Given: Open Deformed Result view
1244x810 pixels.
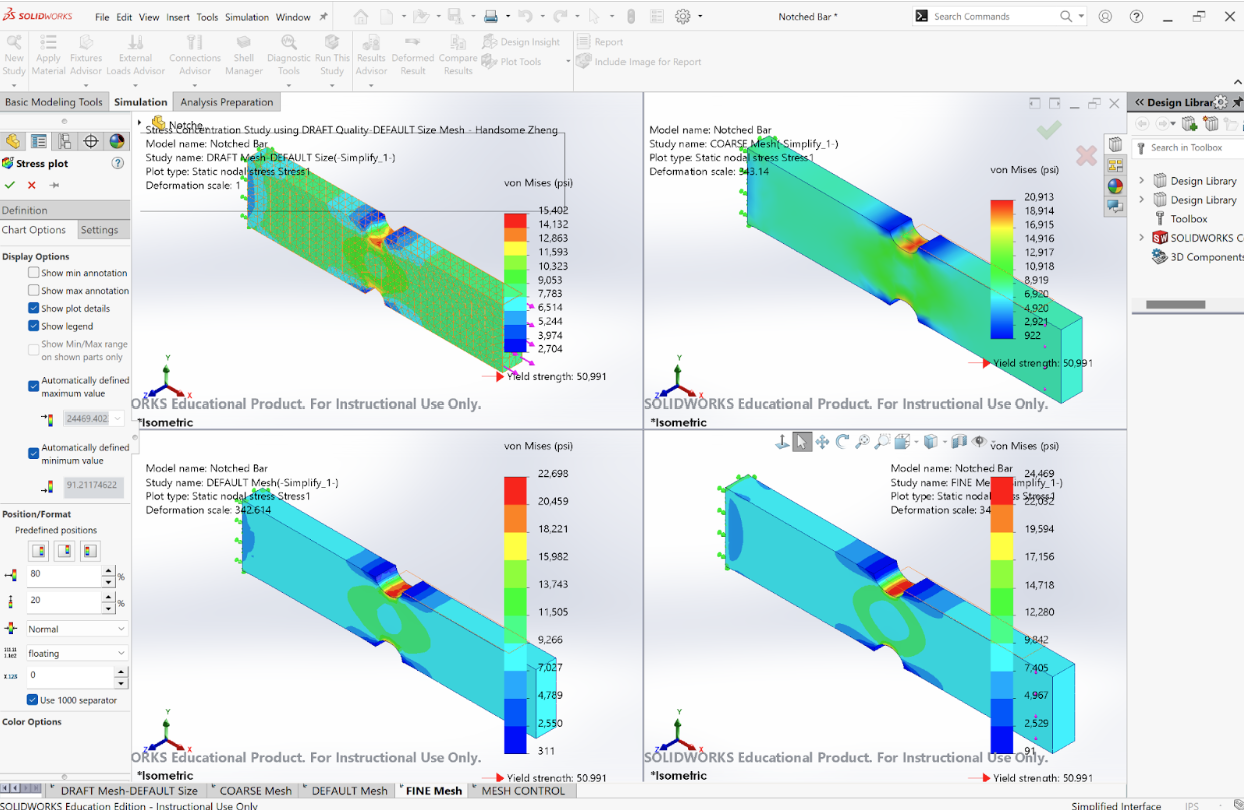Looking at the screenshot, I should tap(414, 55).
